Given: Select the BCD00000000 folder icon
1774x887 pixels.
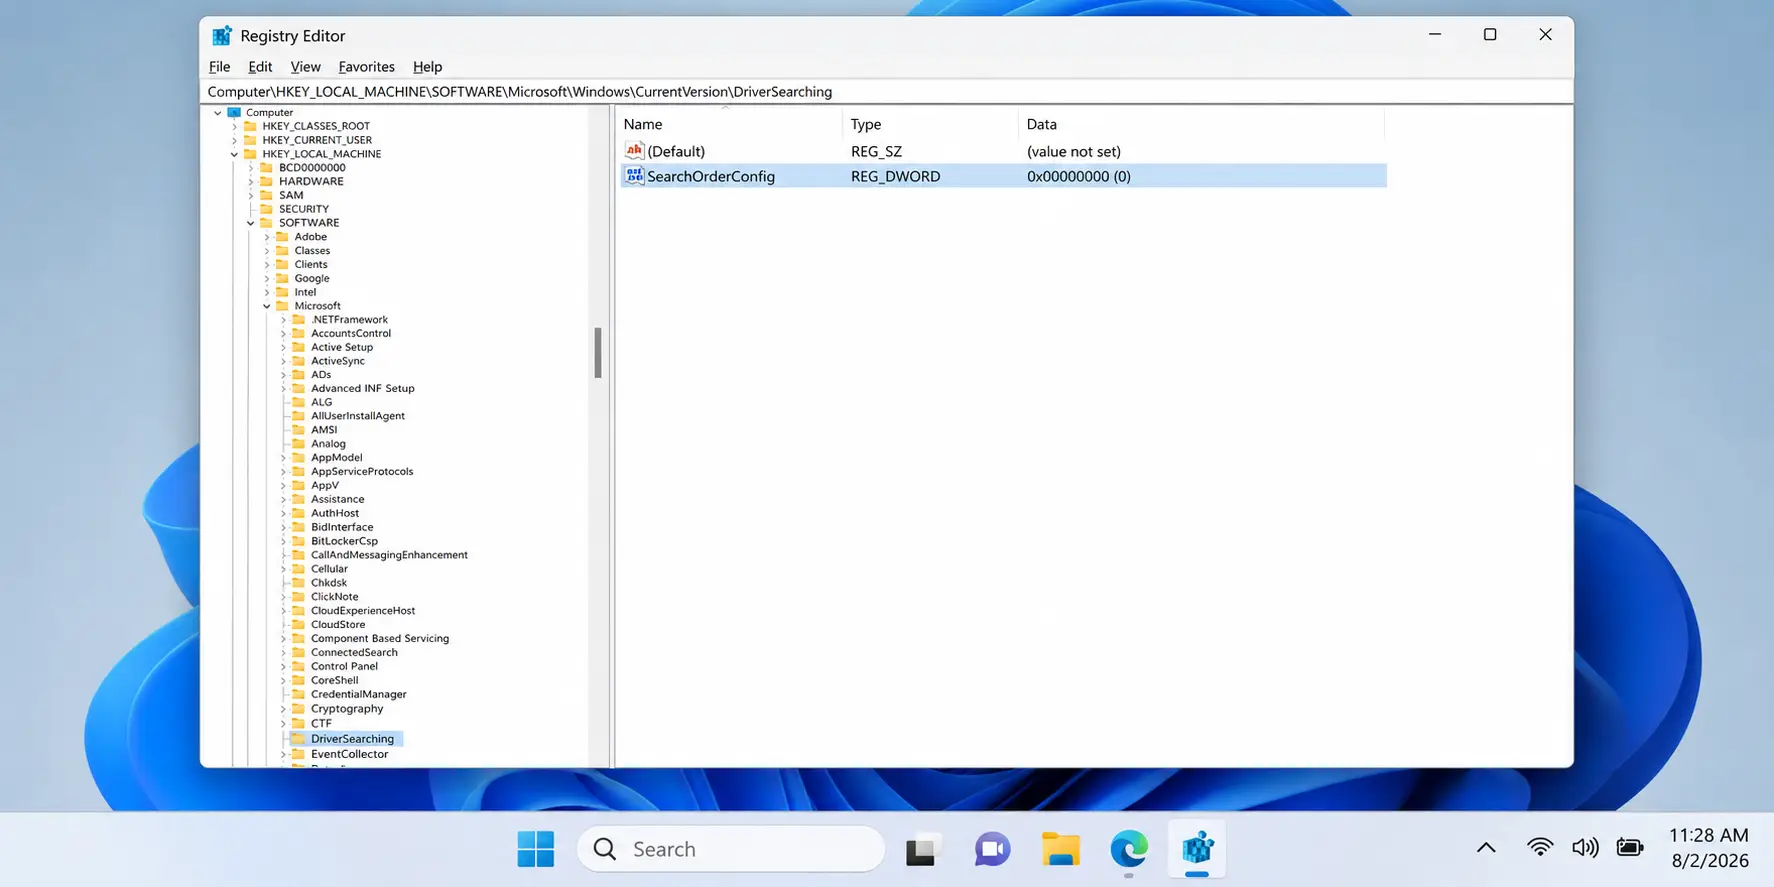Looking at the screenshot, I should pos(266,168).
